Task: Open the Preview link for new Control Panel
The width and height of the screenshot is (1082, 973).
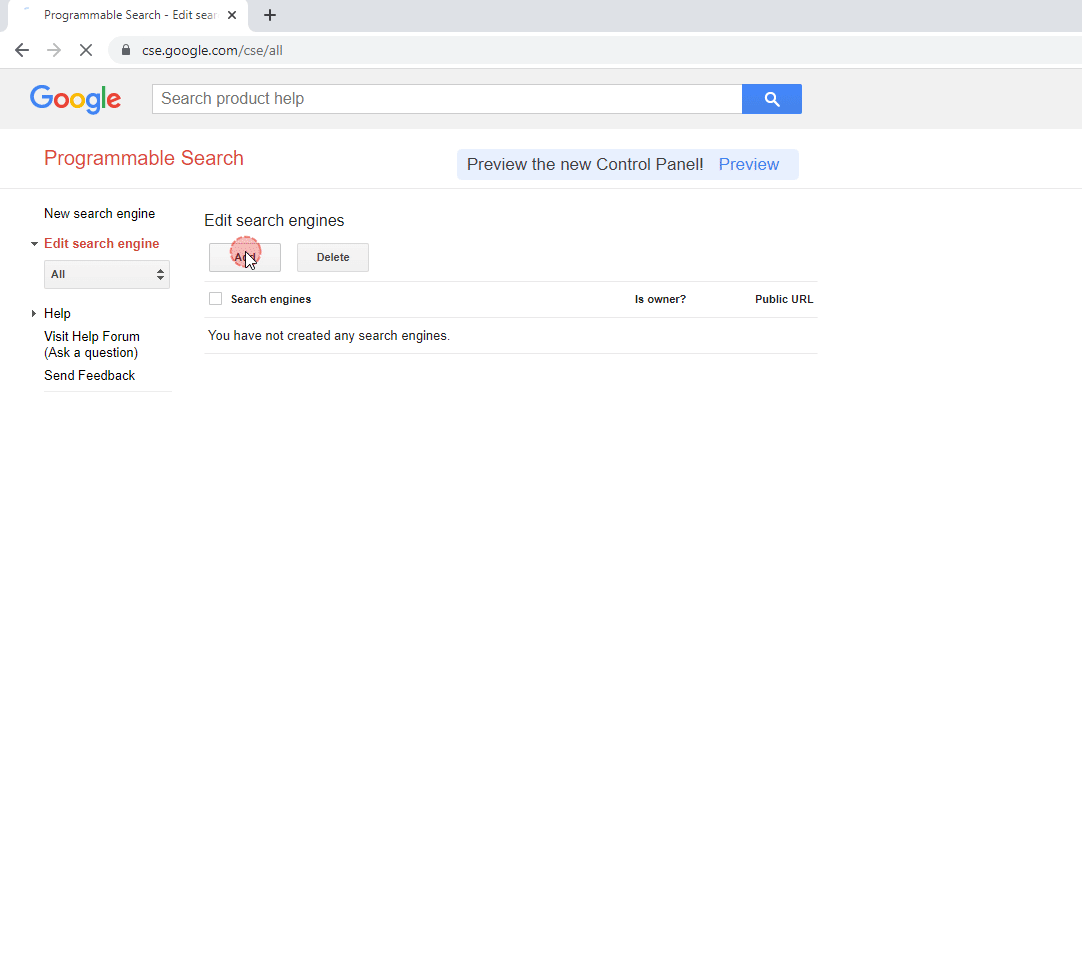Action: (749, 164)
